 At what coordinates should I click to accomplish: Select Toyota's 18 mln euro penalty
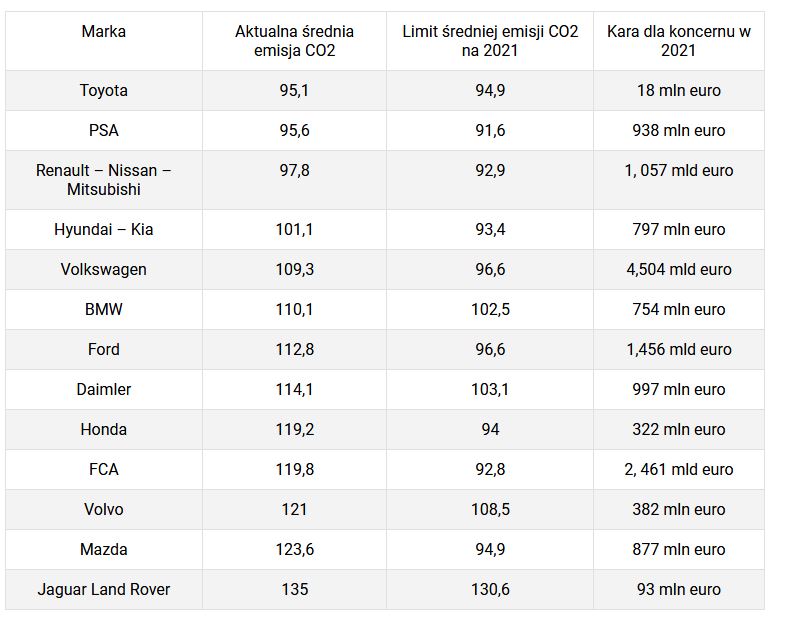coord(678,90)
